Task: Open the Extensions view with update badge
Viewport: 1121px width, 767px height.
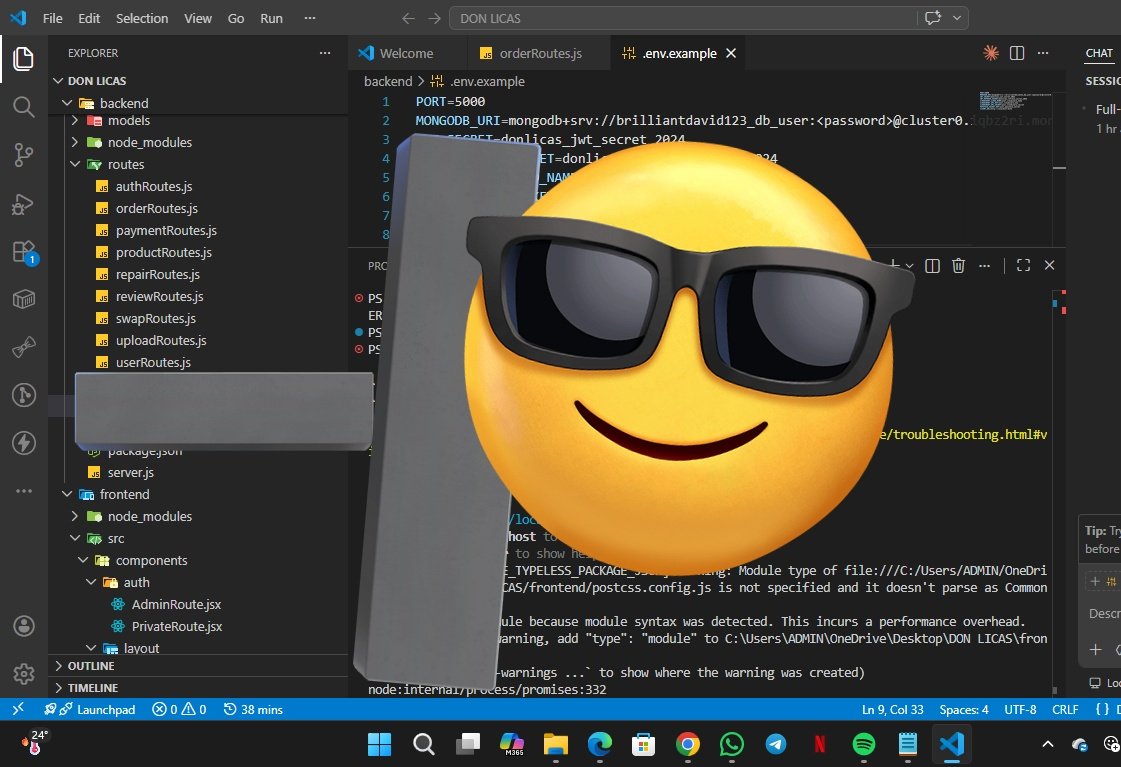Action: pyautogui.click(x=24, y=252)
